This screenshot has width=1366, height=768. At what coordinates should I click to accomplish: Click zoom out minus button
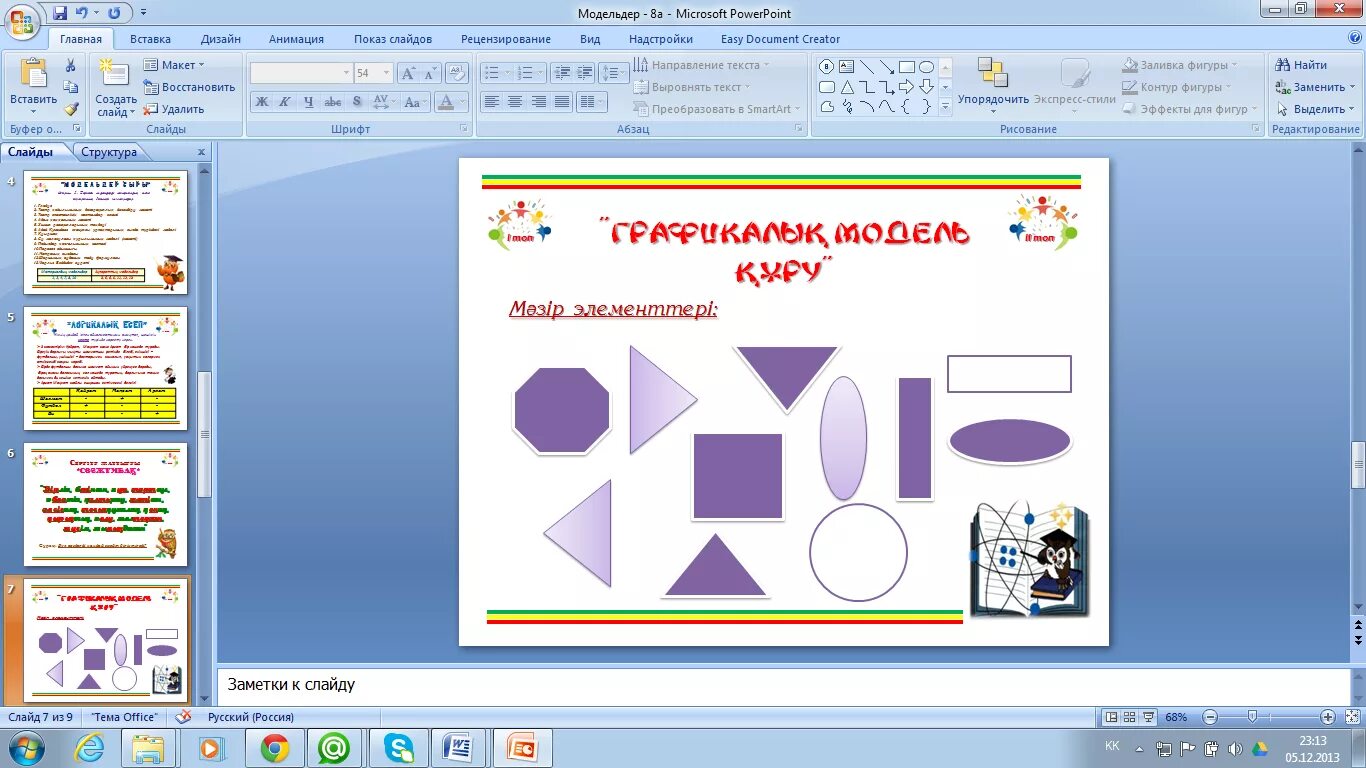coord(1210,717)
